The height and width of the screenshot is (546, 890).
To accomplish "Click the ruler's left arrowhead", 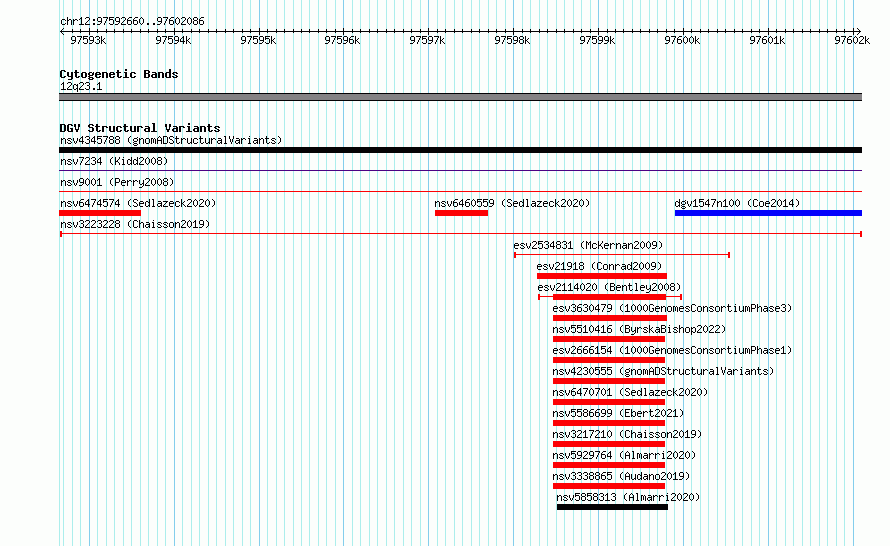I will (62, 32).
